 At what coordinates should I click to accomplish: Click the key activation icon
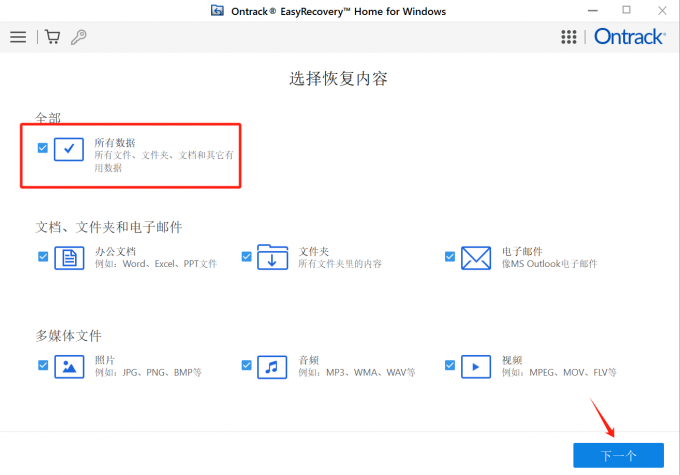coord(78,37)
